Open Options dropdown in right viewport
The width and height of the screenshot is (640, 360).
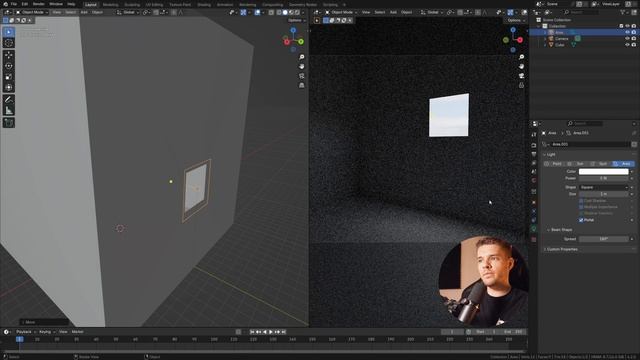pyautogui.click(x=515, y=20)
